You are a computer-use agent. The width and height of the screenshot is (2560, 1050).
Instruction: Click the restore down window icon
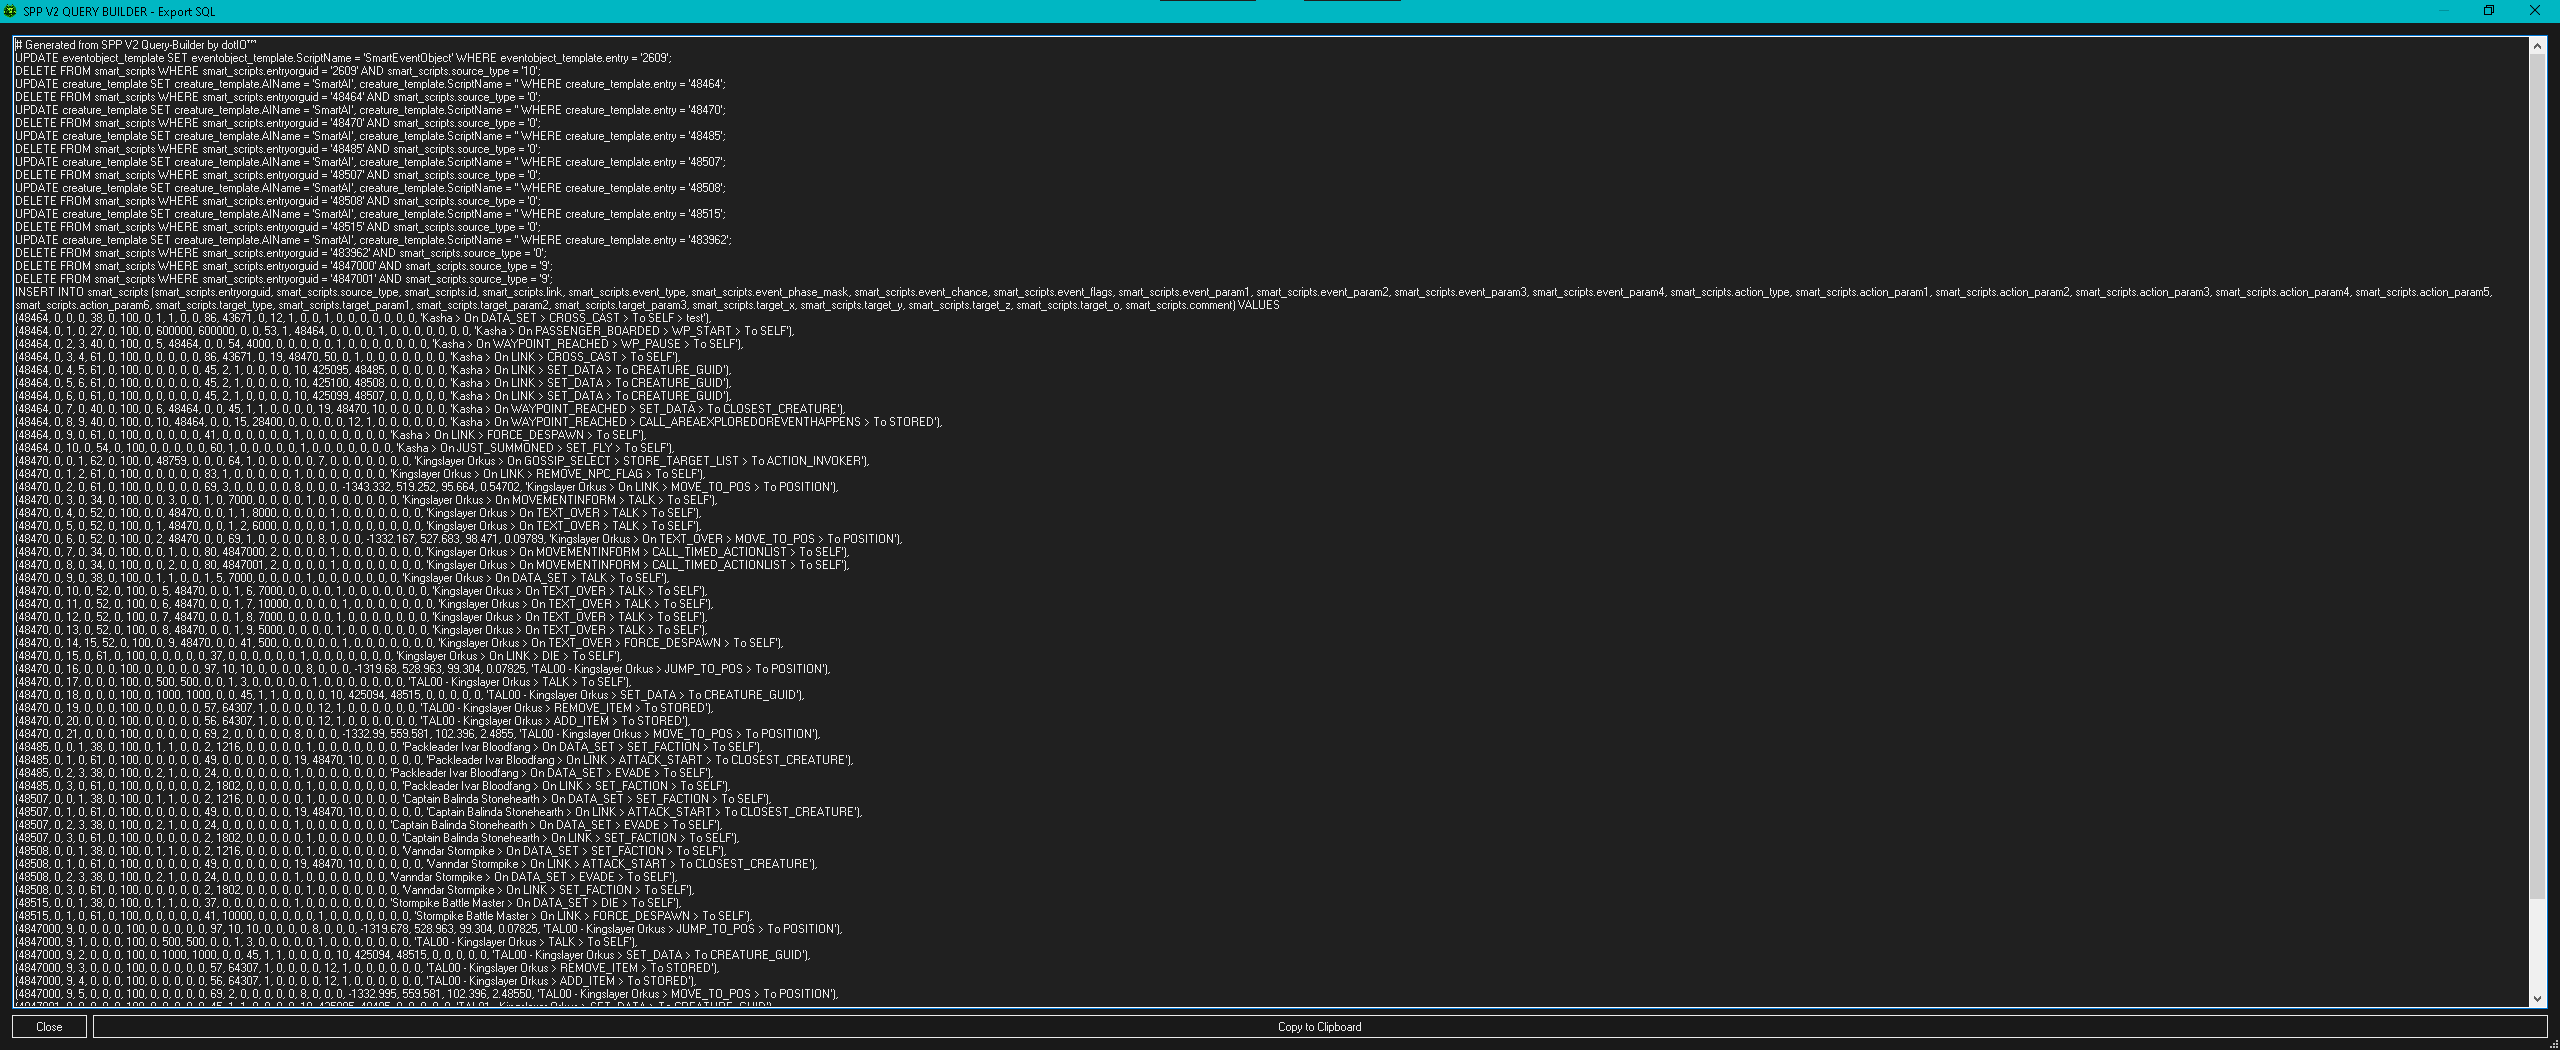coord(2489,11)
